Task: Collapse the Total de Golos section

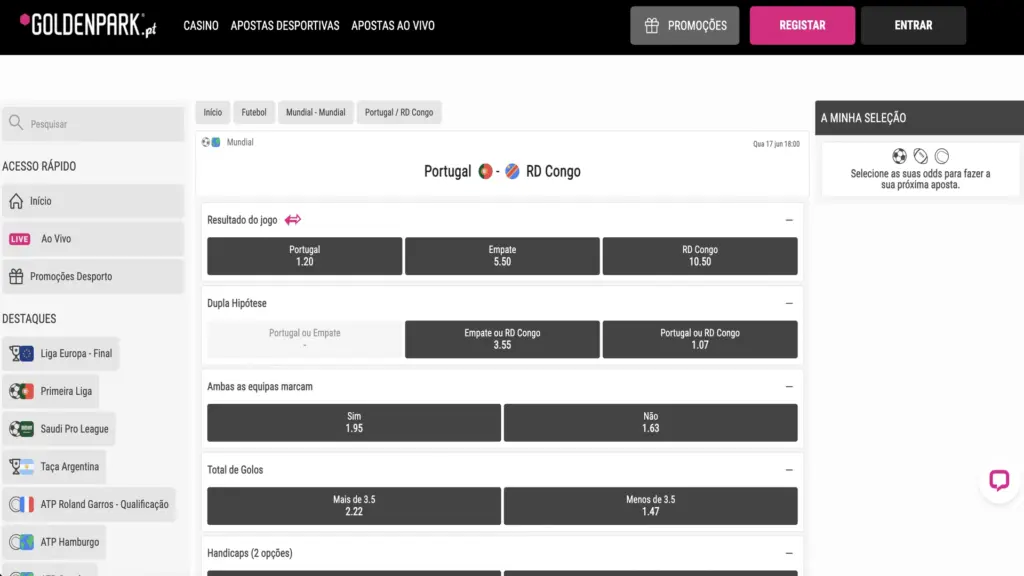Action: coord(789,470)
